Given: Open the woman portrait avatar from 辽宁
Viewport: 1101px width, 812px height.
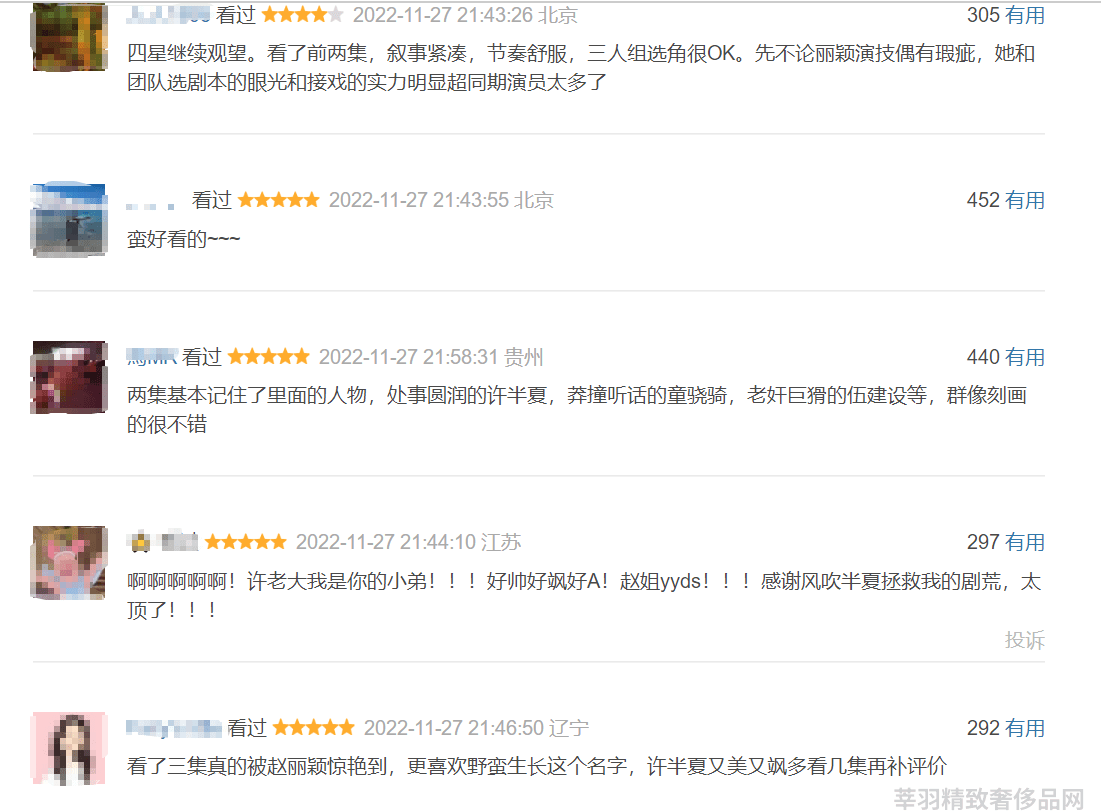Looking at the screenshot, I should pyautogui.click(x=70, y=748).
